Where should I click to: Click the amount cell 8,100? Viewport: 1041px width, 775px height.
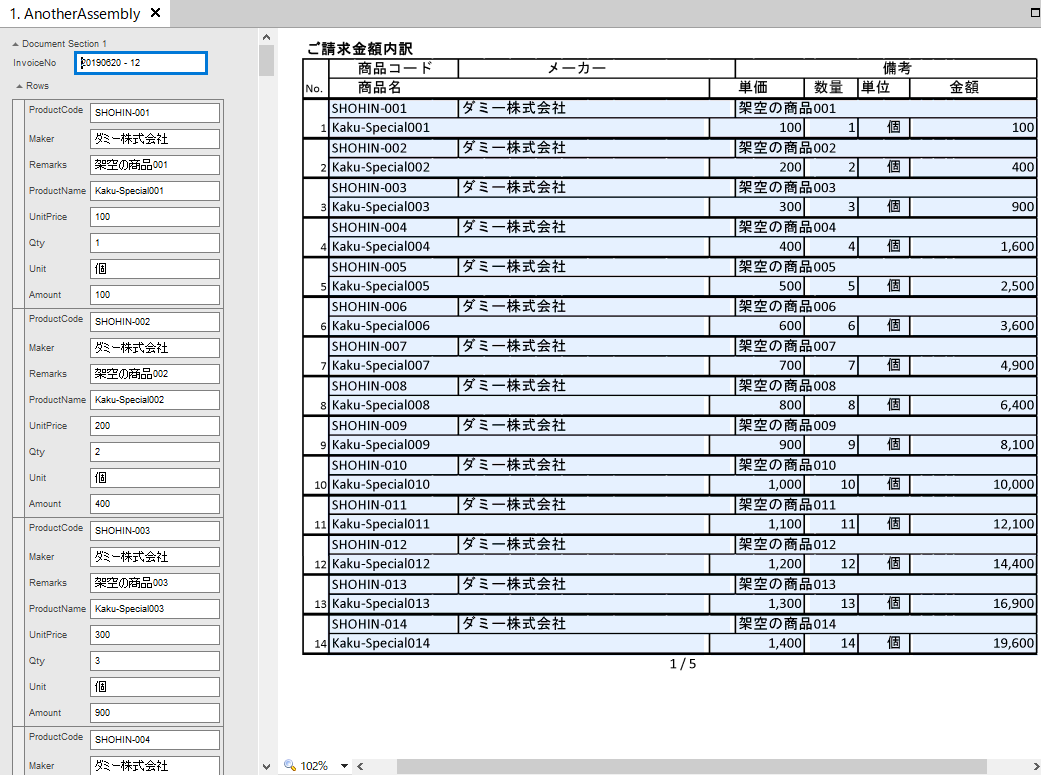click(x=973, y=444)
